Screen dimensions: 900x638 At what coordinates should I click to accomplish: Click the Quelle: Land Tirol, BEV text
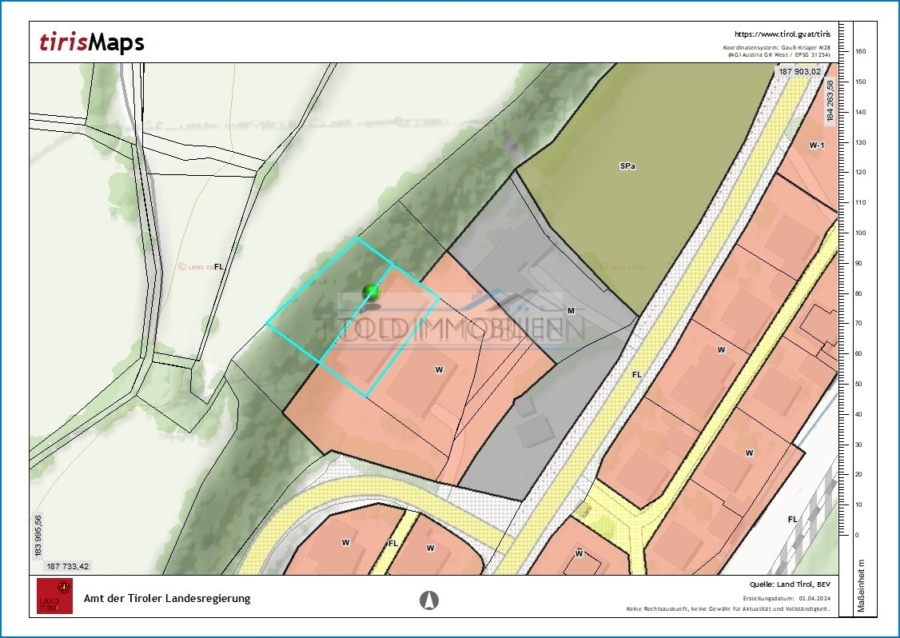pyautogui.click(x=790, y=585)
